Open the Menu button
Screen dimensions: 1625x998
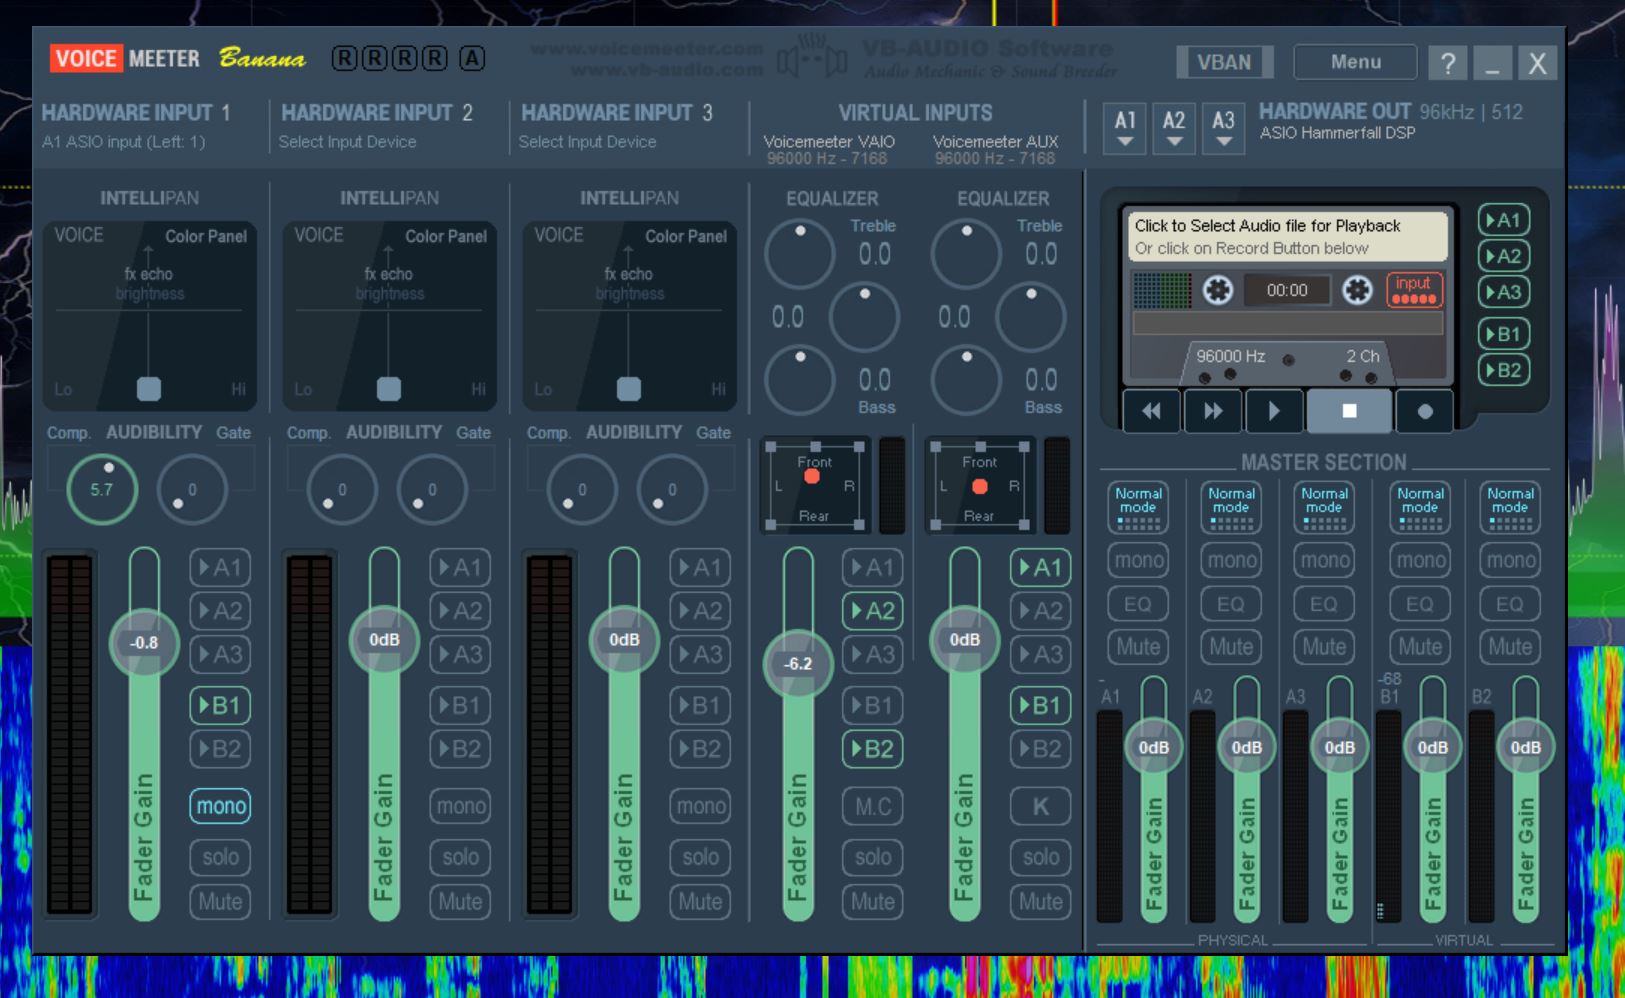point(1355,62)
